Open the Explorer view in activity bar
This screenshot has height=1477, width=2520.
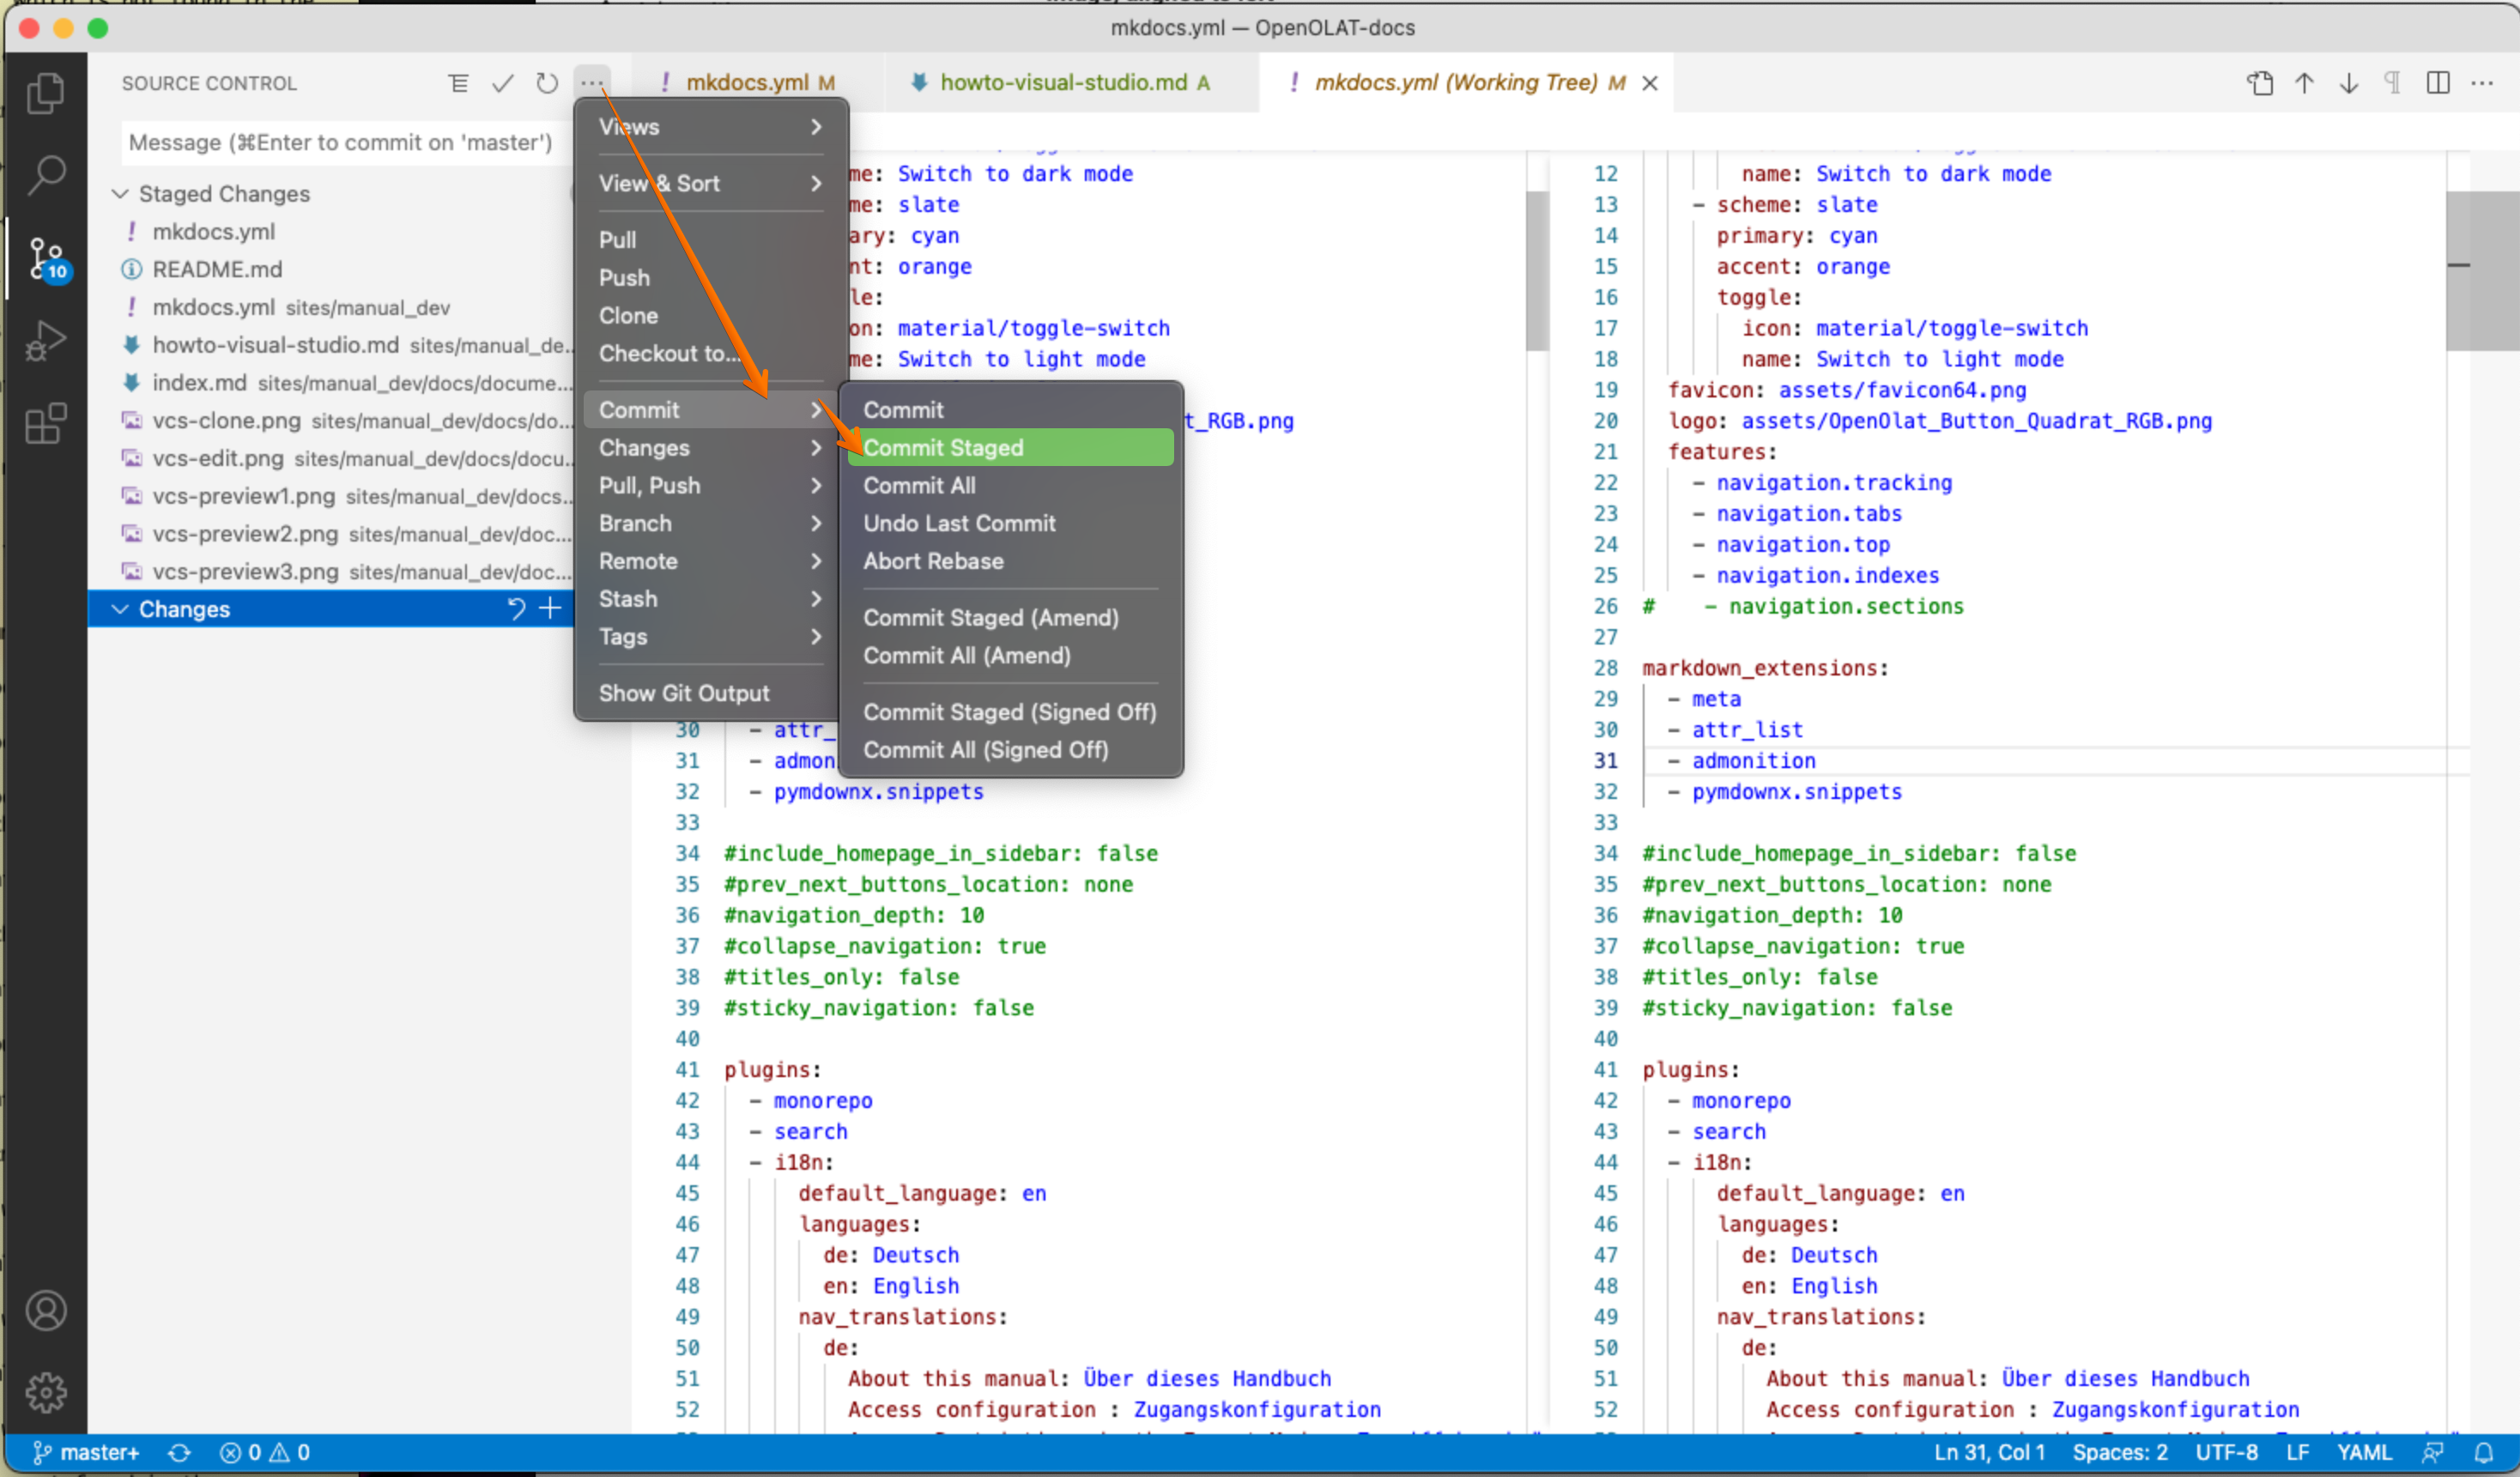(45, 93)
